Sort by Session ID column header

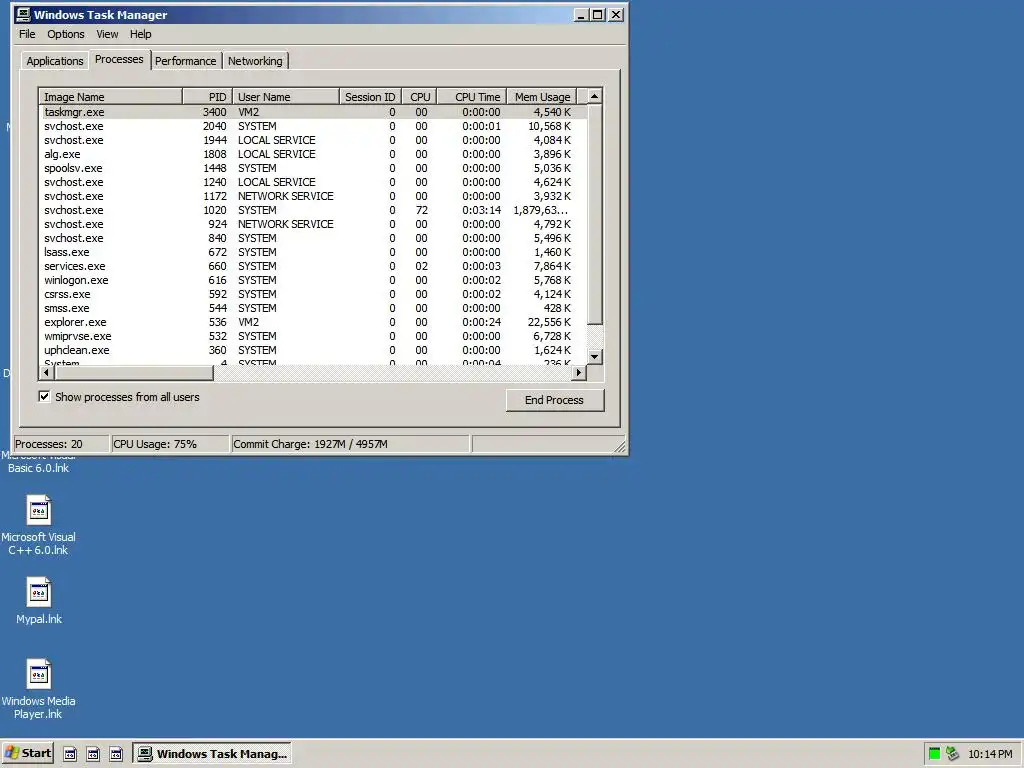click(x=370, y=97)
